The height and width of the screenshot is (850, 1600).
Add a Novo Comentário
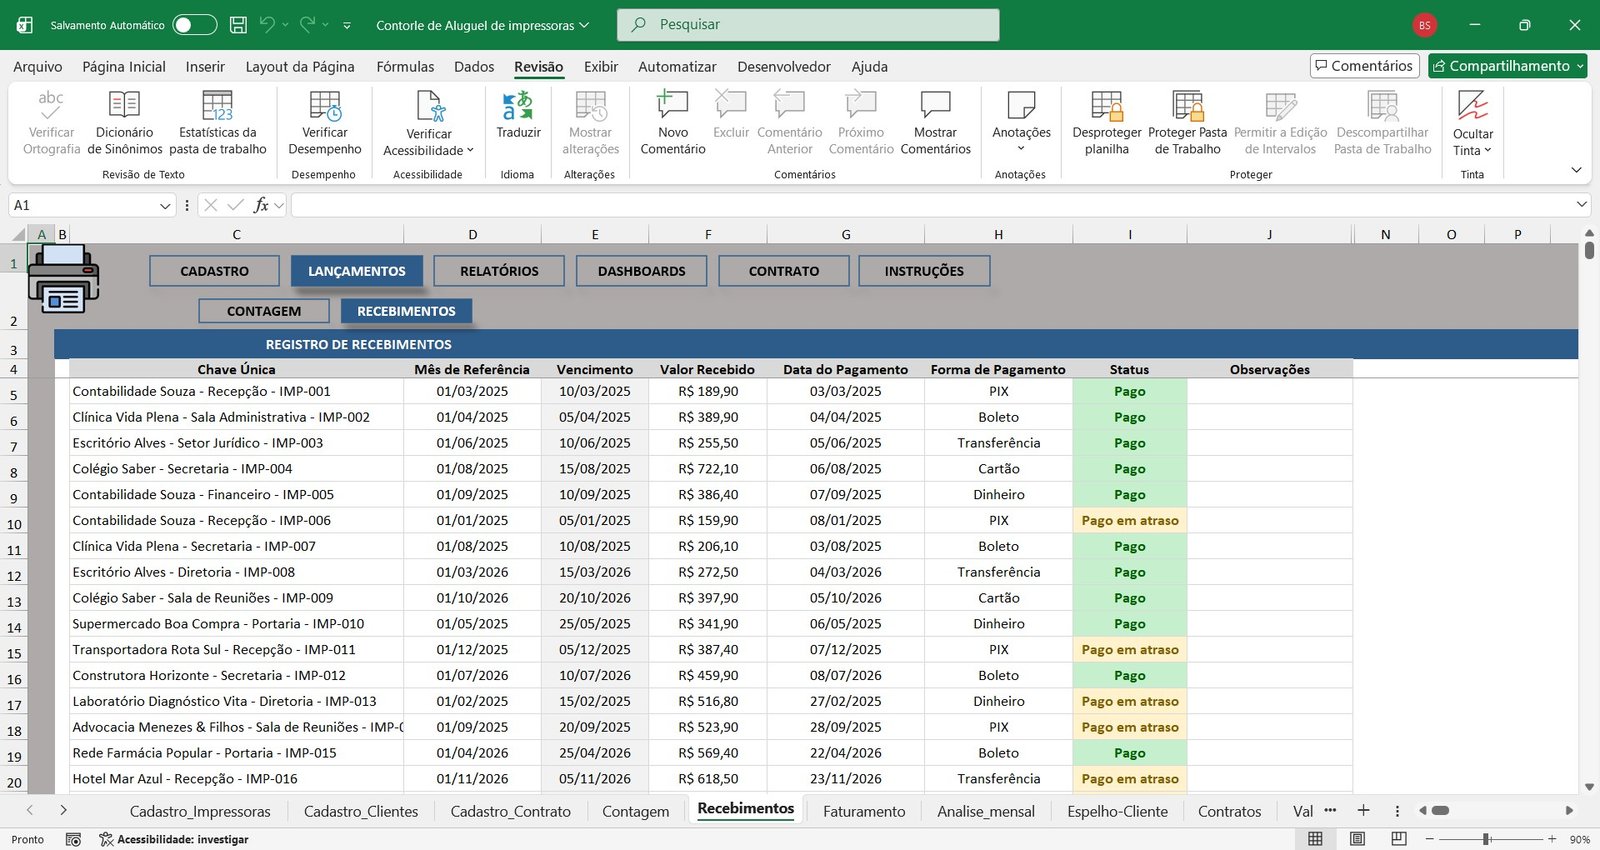click(x=673, y=123)
